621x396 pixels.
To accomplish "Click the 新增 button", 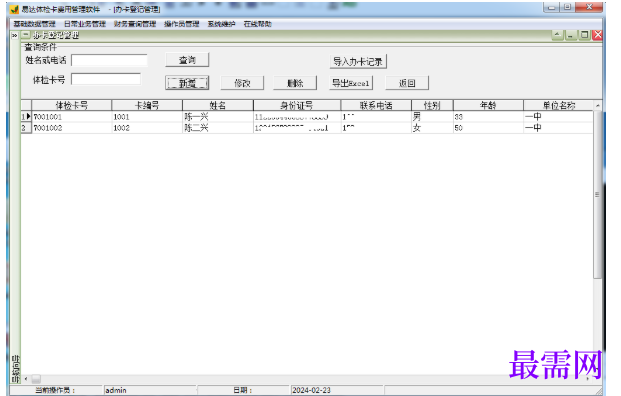I will 187,83.
